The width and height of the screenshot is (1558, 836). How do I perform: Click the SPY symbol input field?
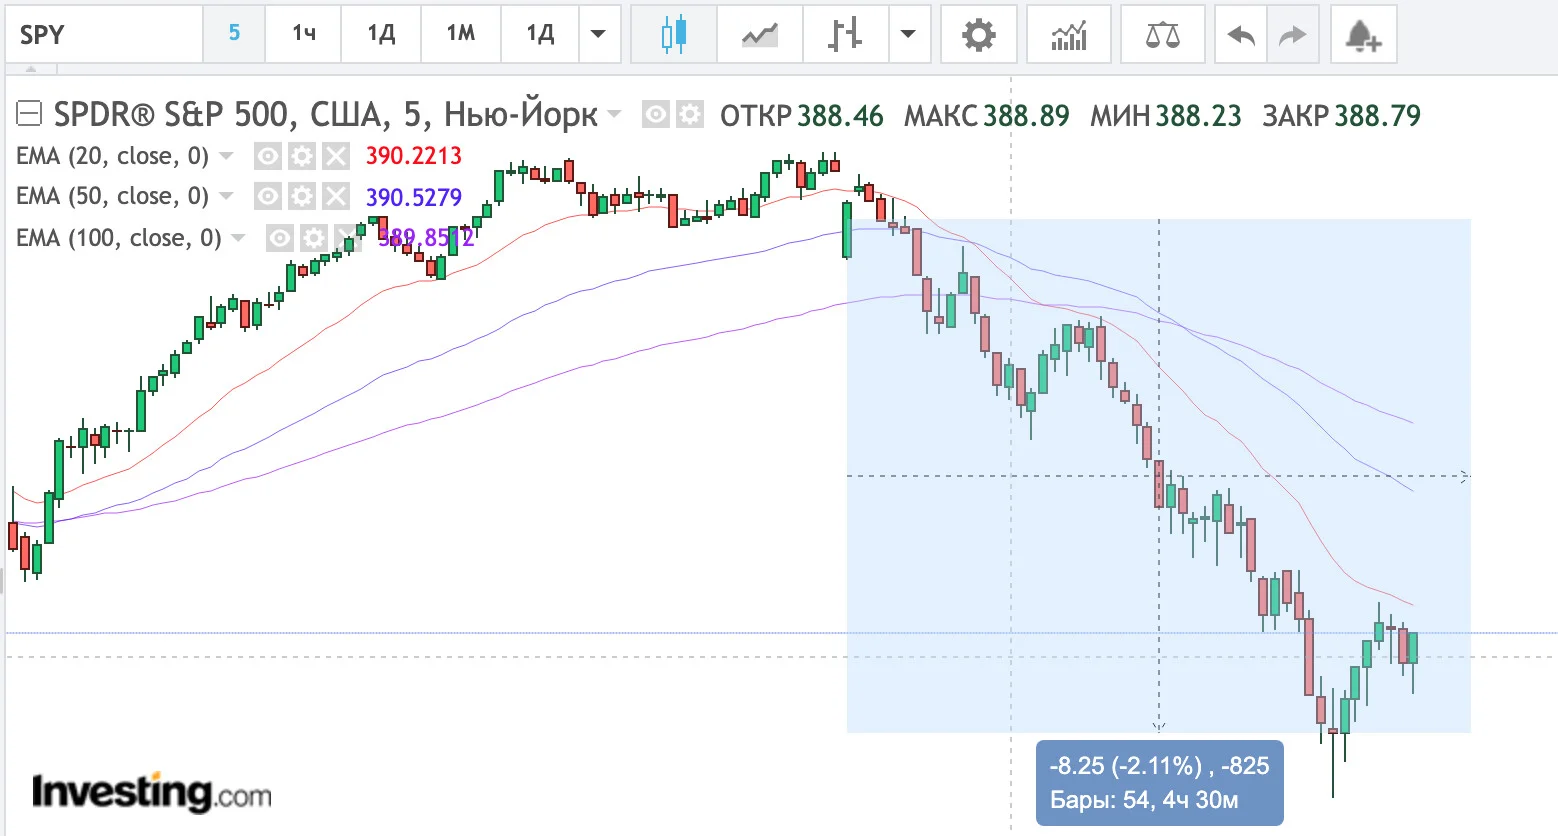[x=104, y=35]
